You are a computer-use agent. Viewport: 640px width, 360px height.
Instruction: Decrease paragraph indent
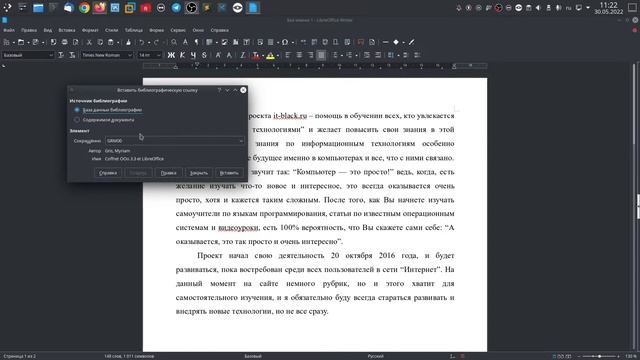(378, 55)
